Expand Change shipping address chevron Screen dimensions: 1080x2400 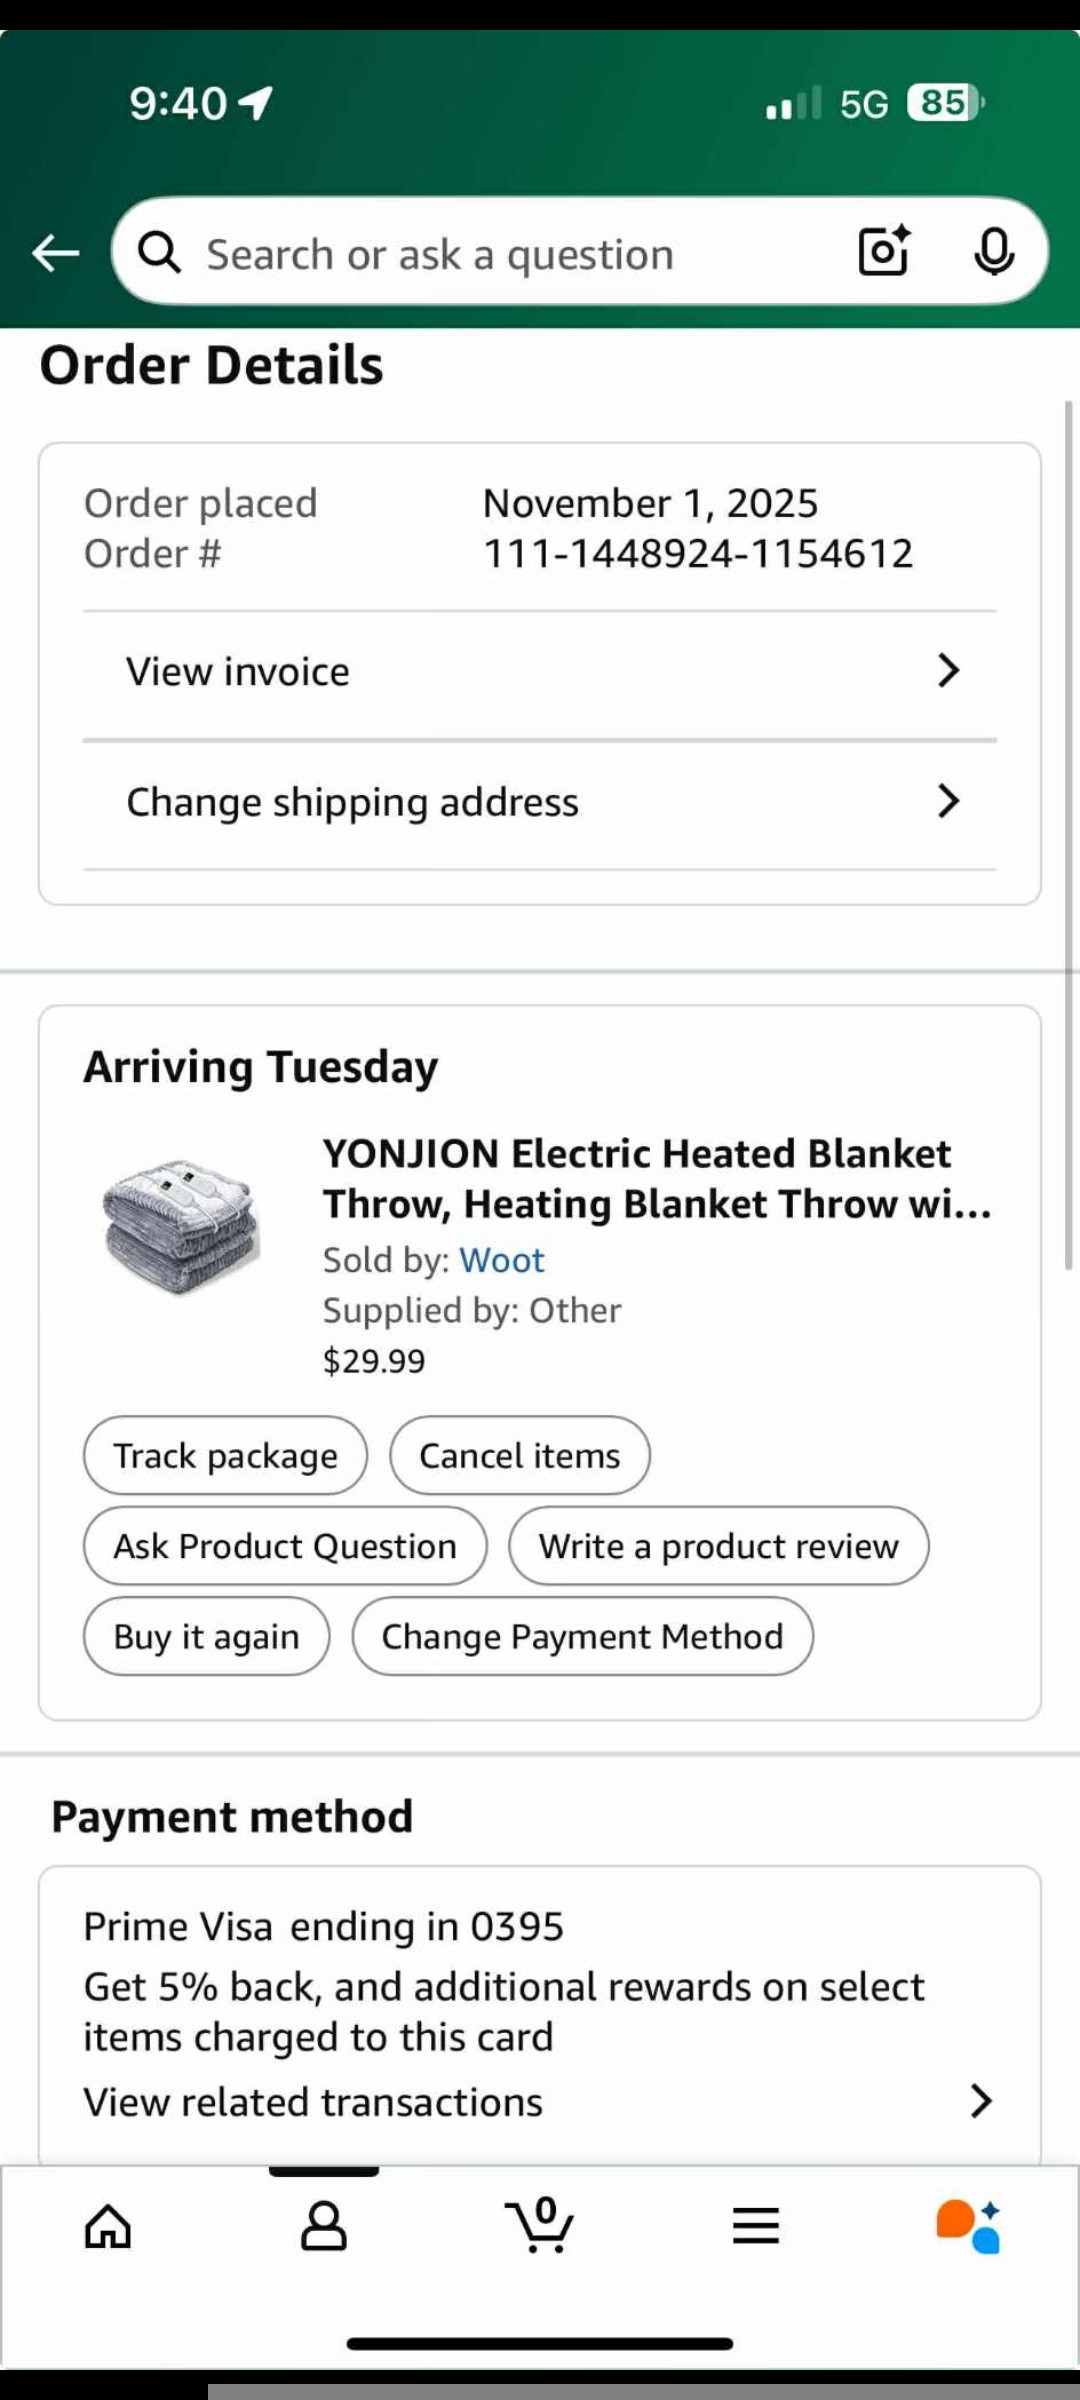pos(948,801)
